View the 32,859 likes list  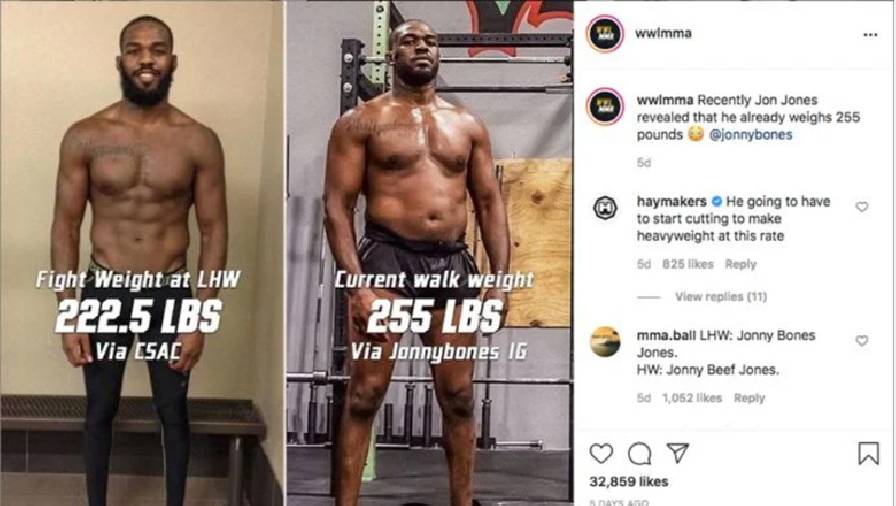coord(629,481)
